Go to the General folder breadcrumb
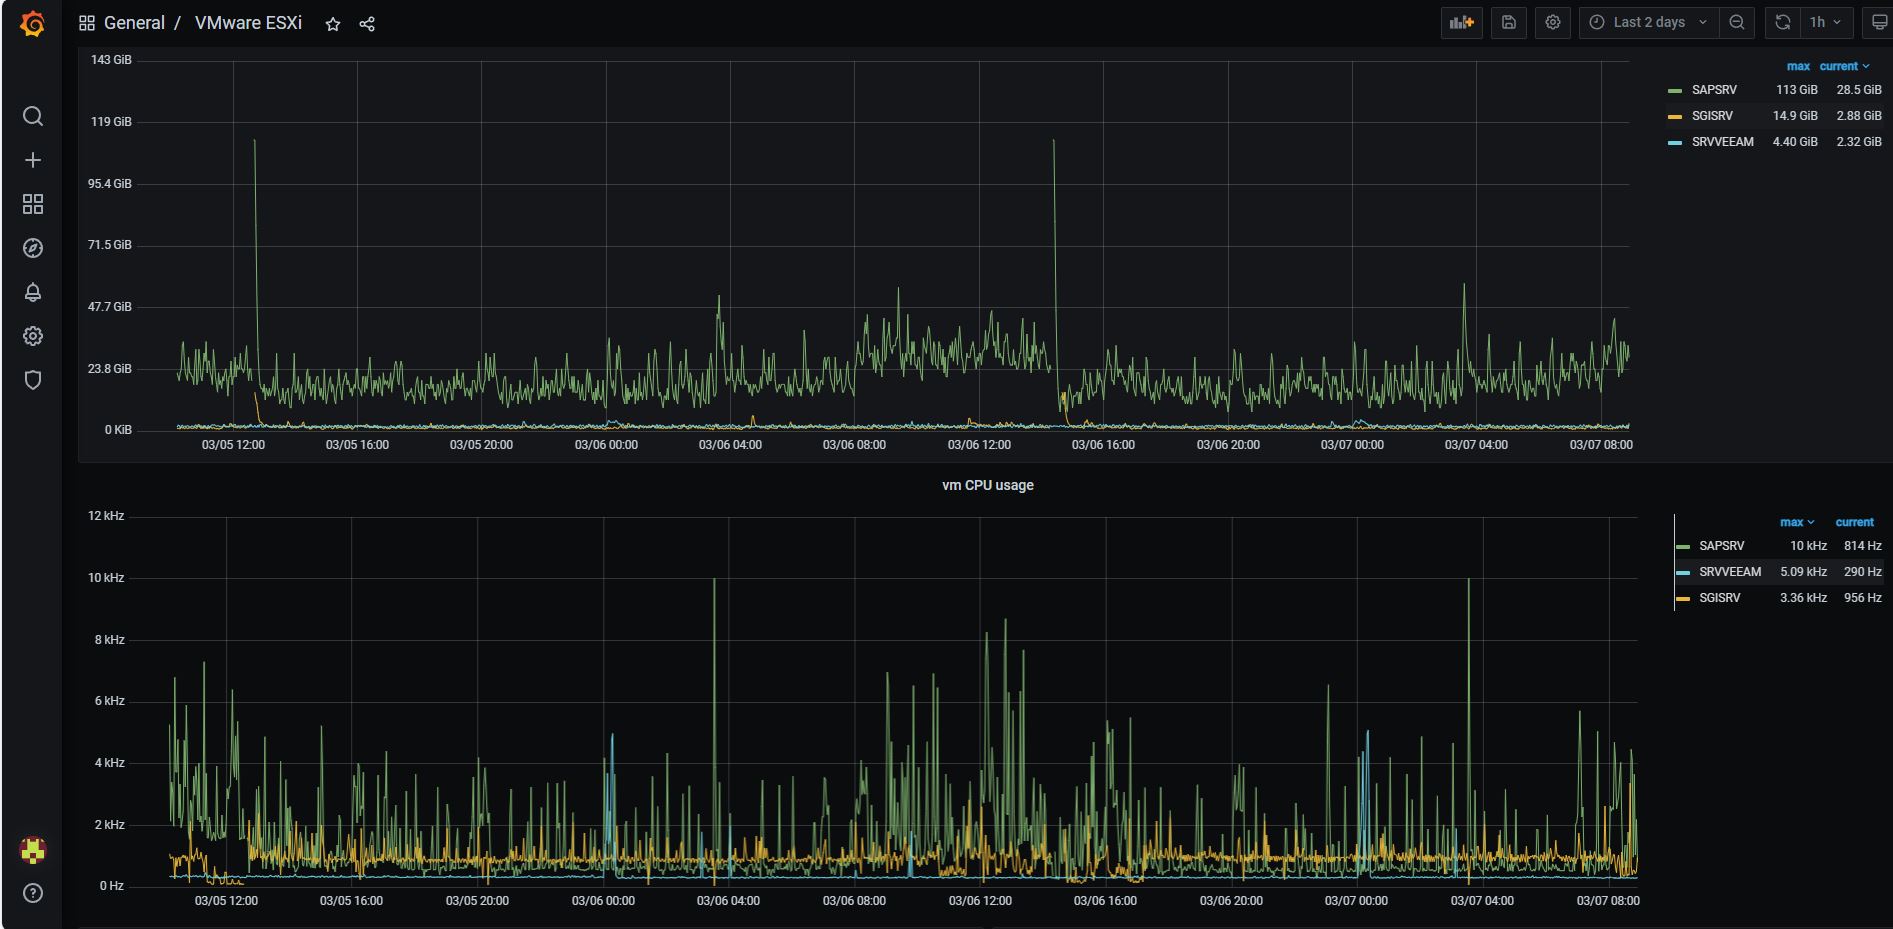Viewport: 1893px width, 929px height. point(134,23)
